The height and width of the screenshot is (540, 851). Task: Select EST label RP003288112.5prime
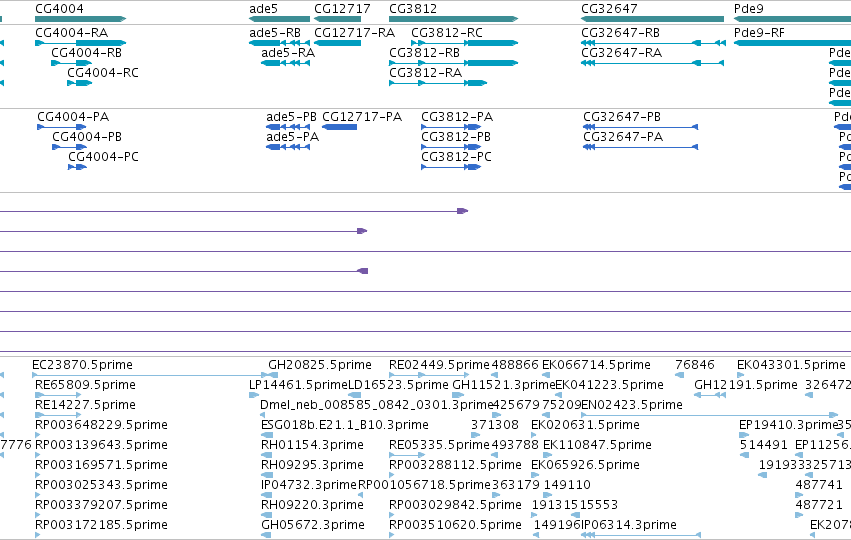pos(455,465)
